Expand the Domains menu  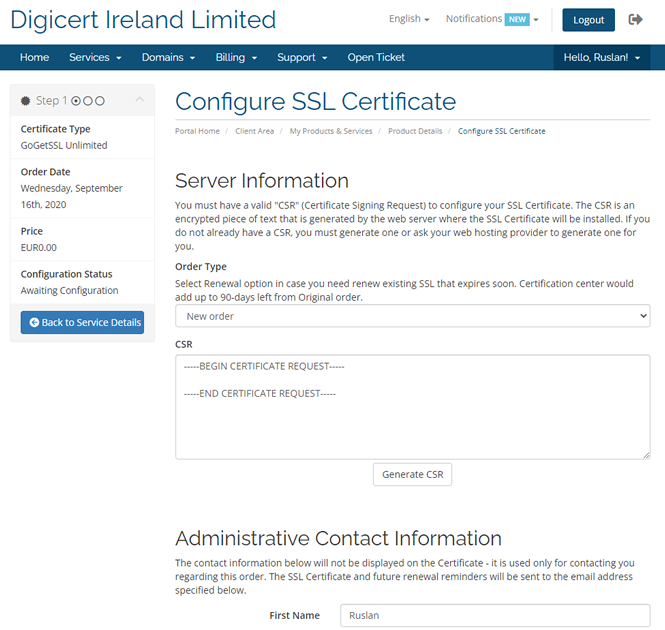[168, 57]
